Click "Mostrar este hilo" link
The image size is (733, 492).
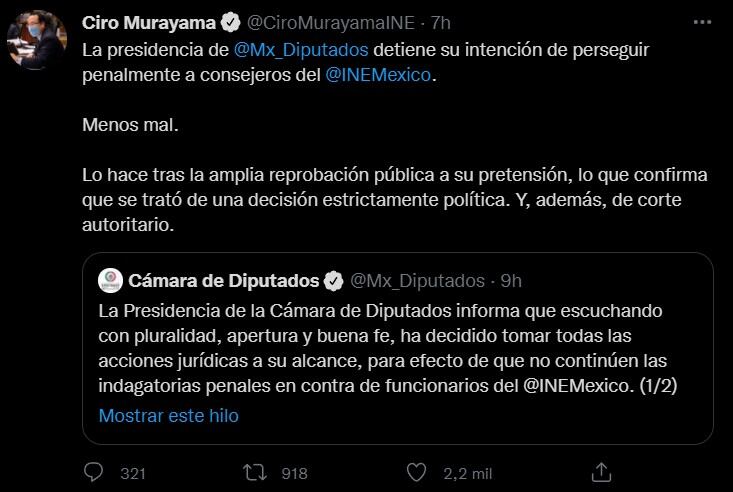pos(168,415)
